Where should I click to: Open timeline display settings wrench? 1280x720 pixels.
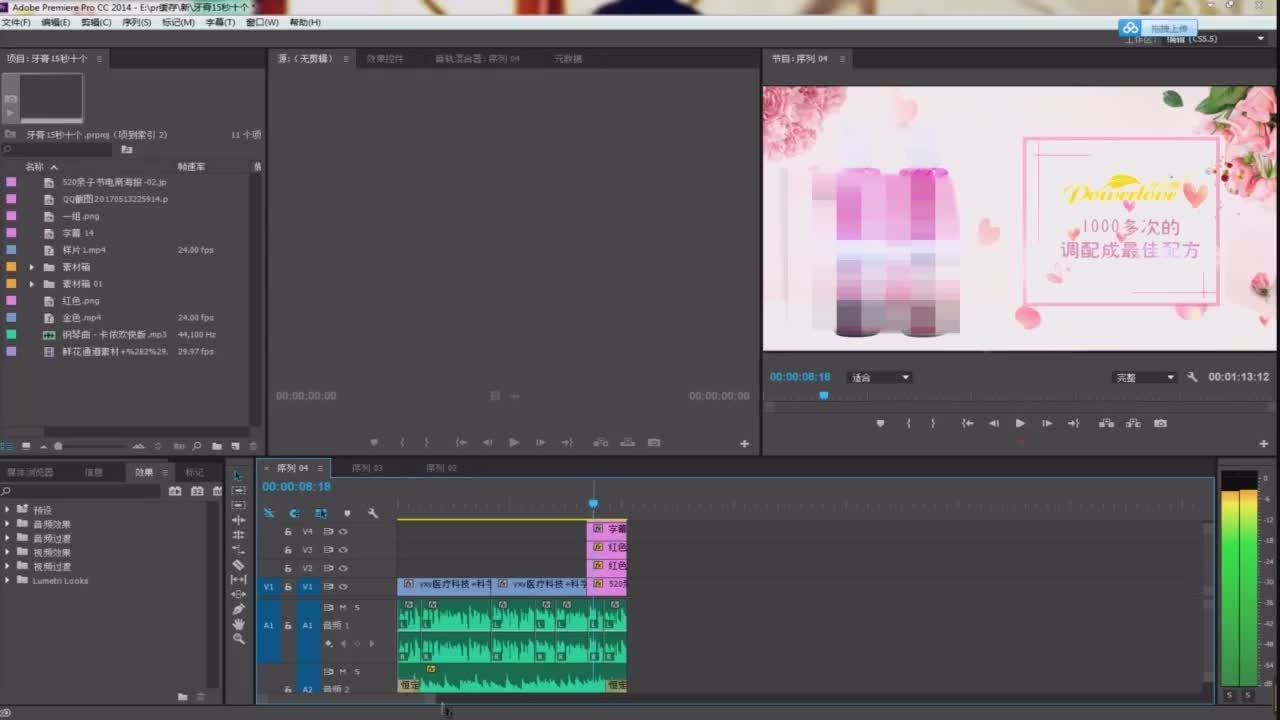(x=373, y=513)
